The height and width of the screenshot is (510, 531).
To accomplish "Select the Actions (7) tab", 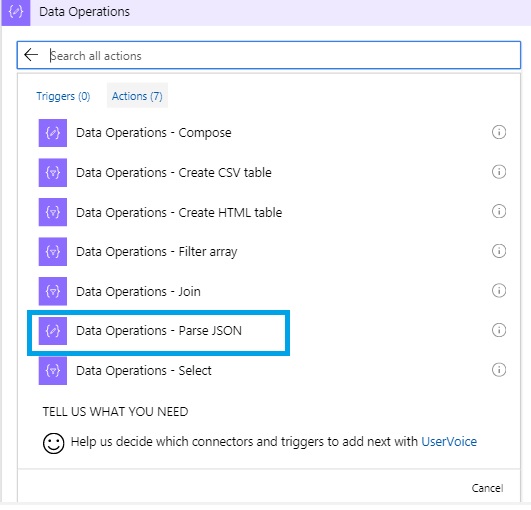I will coord(137,96).
